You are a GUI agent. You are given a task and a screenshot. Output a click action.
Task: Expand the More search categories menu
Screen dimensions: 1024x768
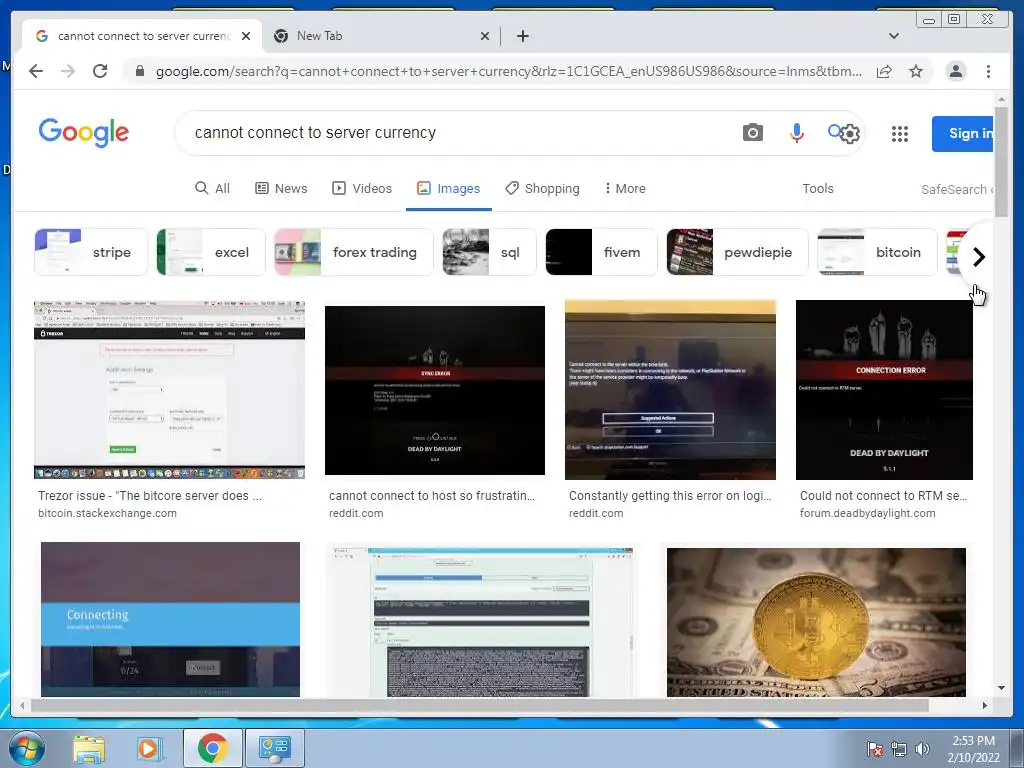(625, 189)
